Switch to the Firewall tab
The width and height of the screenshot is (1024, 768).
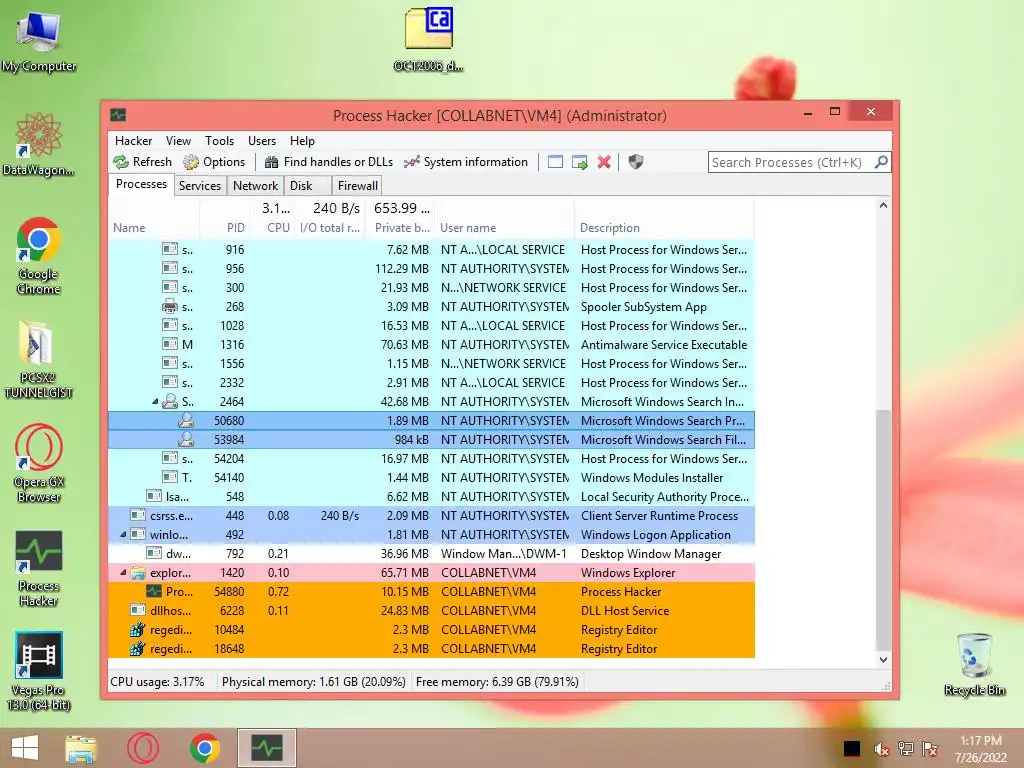(x=357, y=185)
